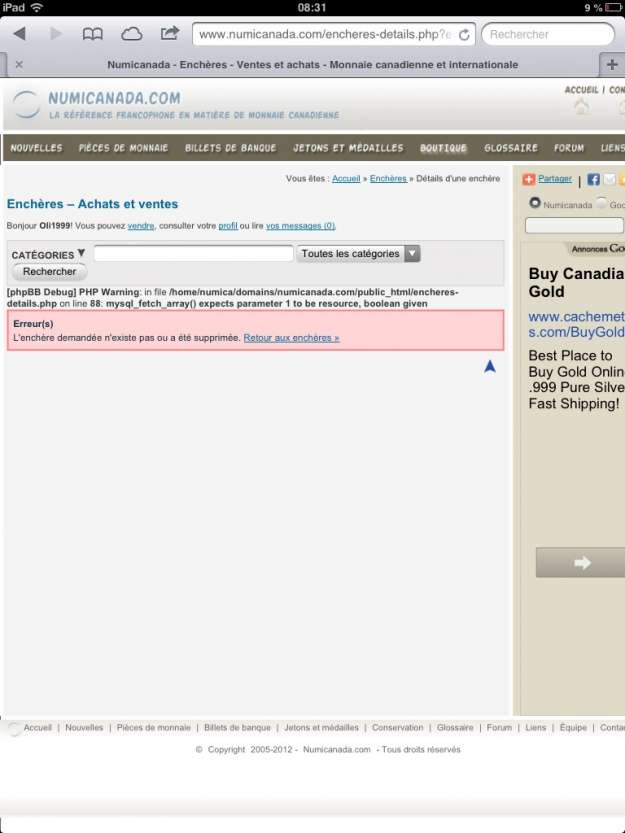625x833 pixels.
Task: Open a new tab with the plus button
Action: (612, 64)
